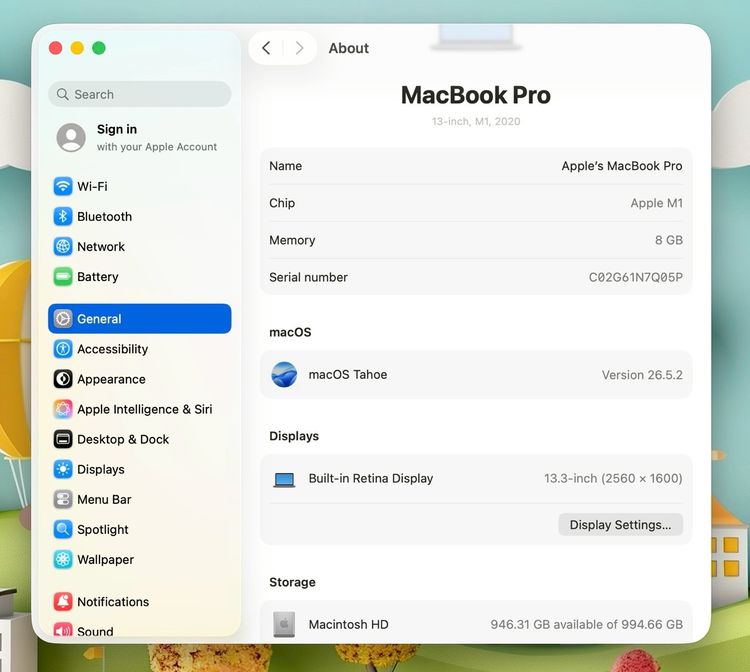Click the Macintosh HD label
The height and width of the screenshot is (672, 750).
(x=348, y=624)
